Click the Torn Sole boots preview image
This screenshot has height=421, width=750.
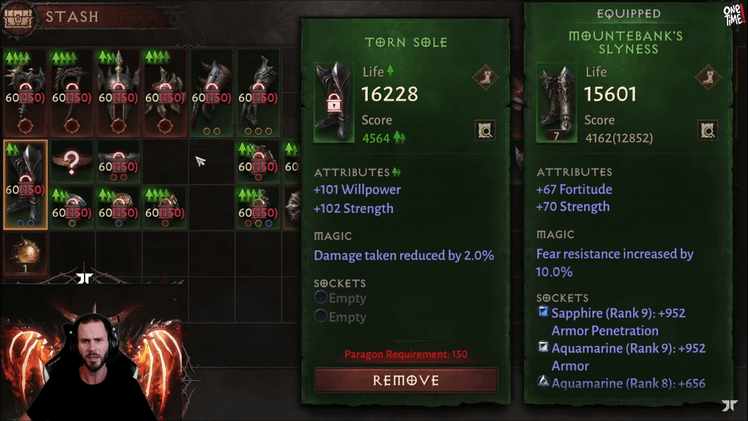334,101
